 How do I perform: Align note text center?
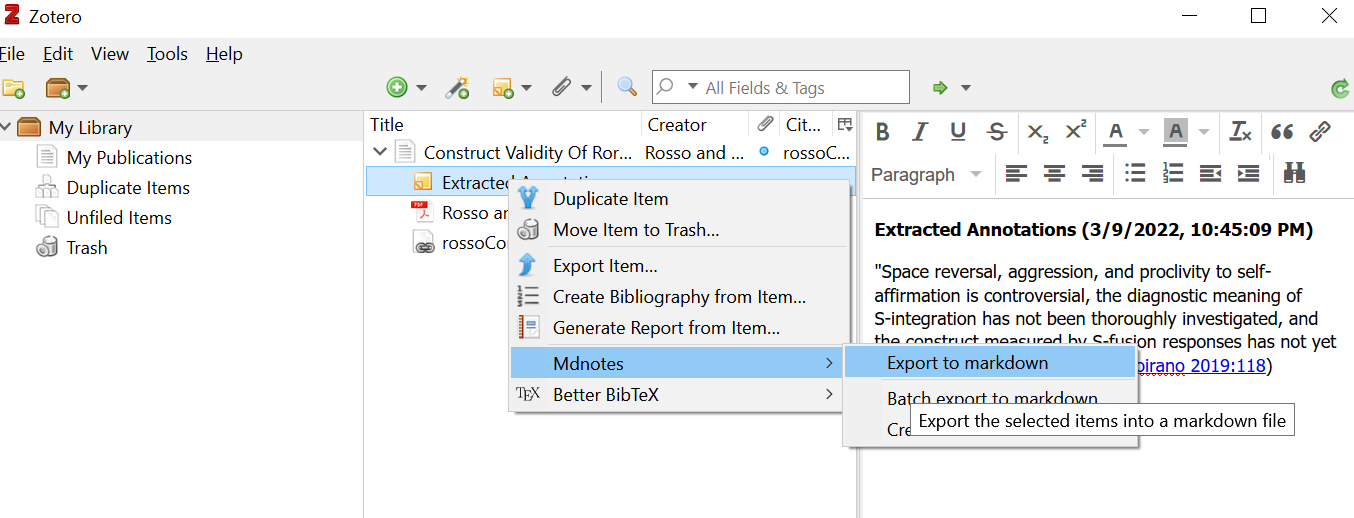[x=1054, y=174]
